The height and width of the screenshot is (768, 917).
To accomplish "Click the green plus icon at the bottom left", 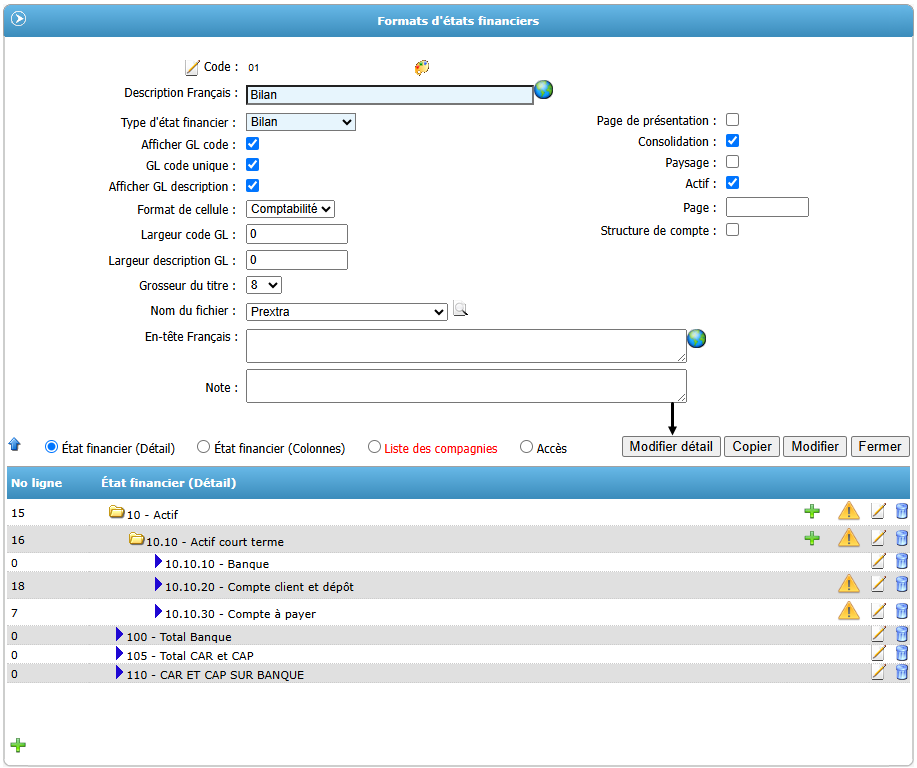I will click(18, 745).
